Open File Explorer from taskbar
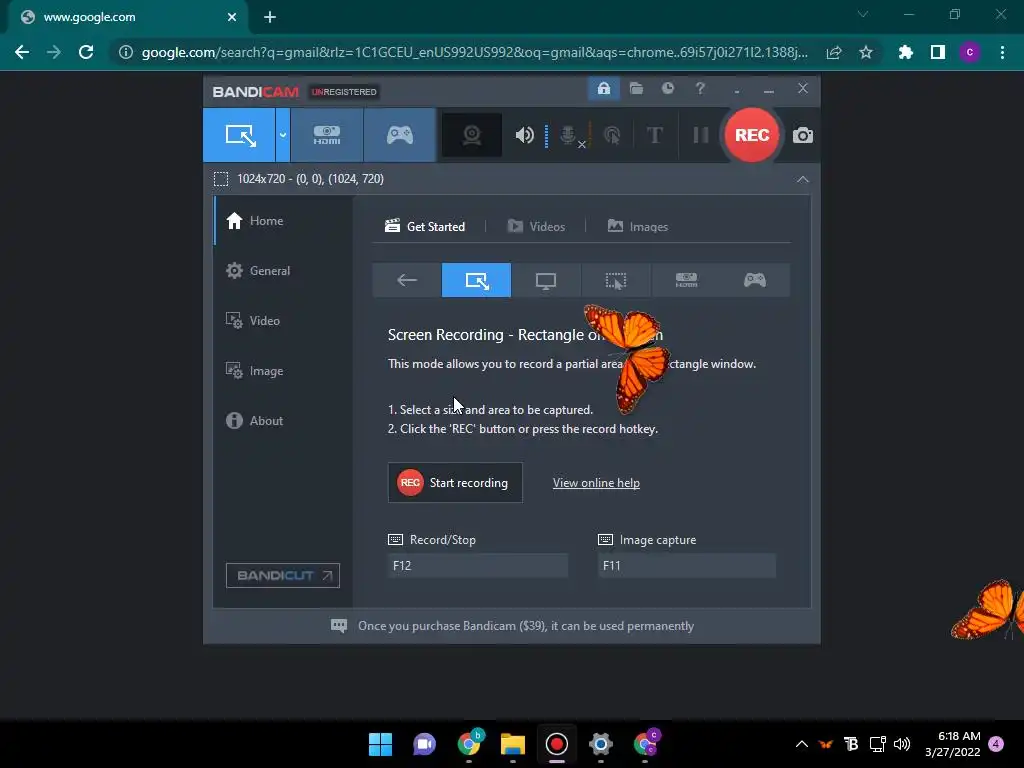 pyautogui.click(x=513, y=744)
